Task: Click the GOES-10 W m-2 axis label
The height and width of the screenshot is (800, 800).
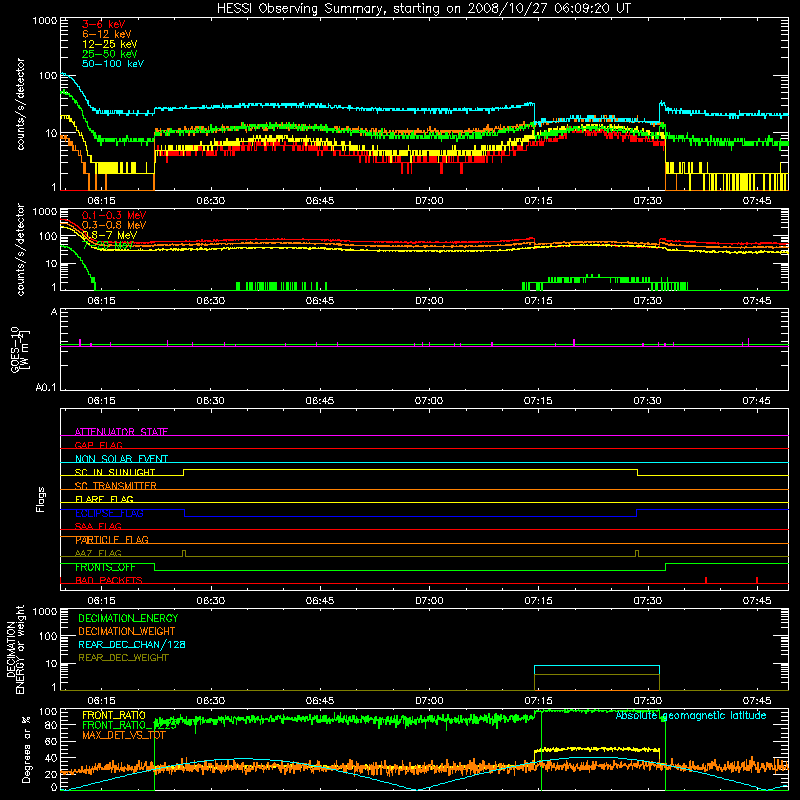Action: 20,349
